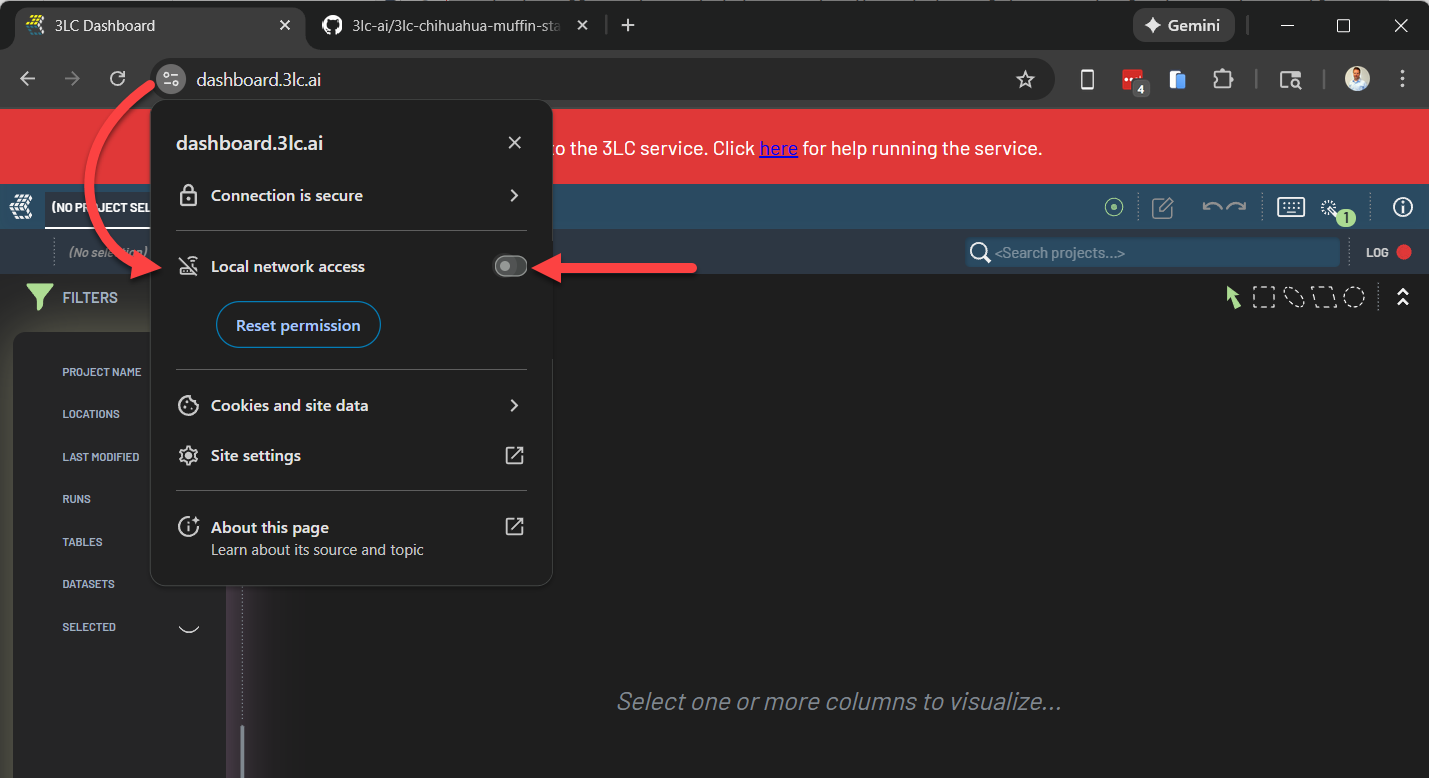Click the green FILTERS funnel icon
Image resolution: width=1429 pixels, height=778 pixels.
click(39, 296)
